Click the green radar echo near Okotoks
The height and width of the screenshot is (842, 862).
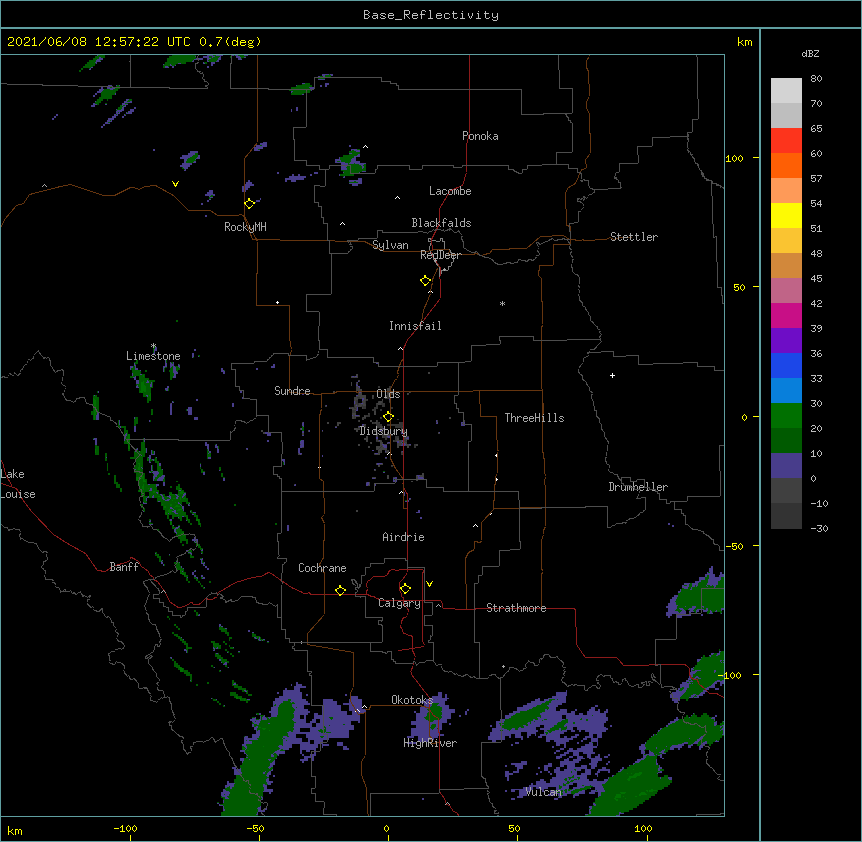point(433,712)
